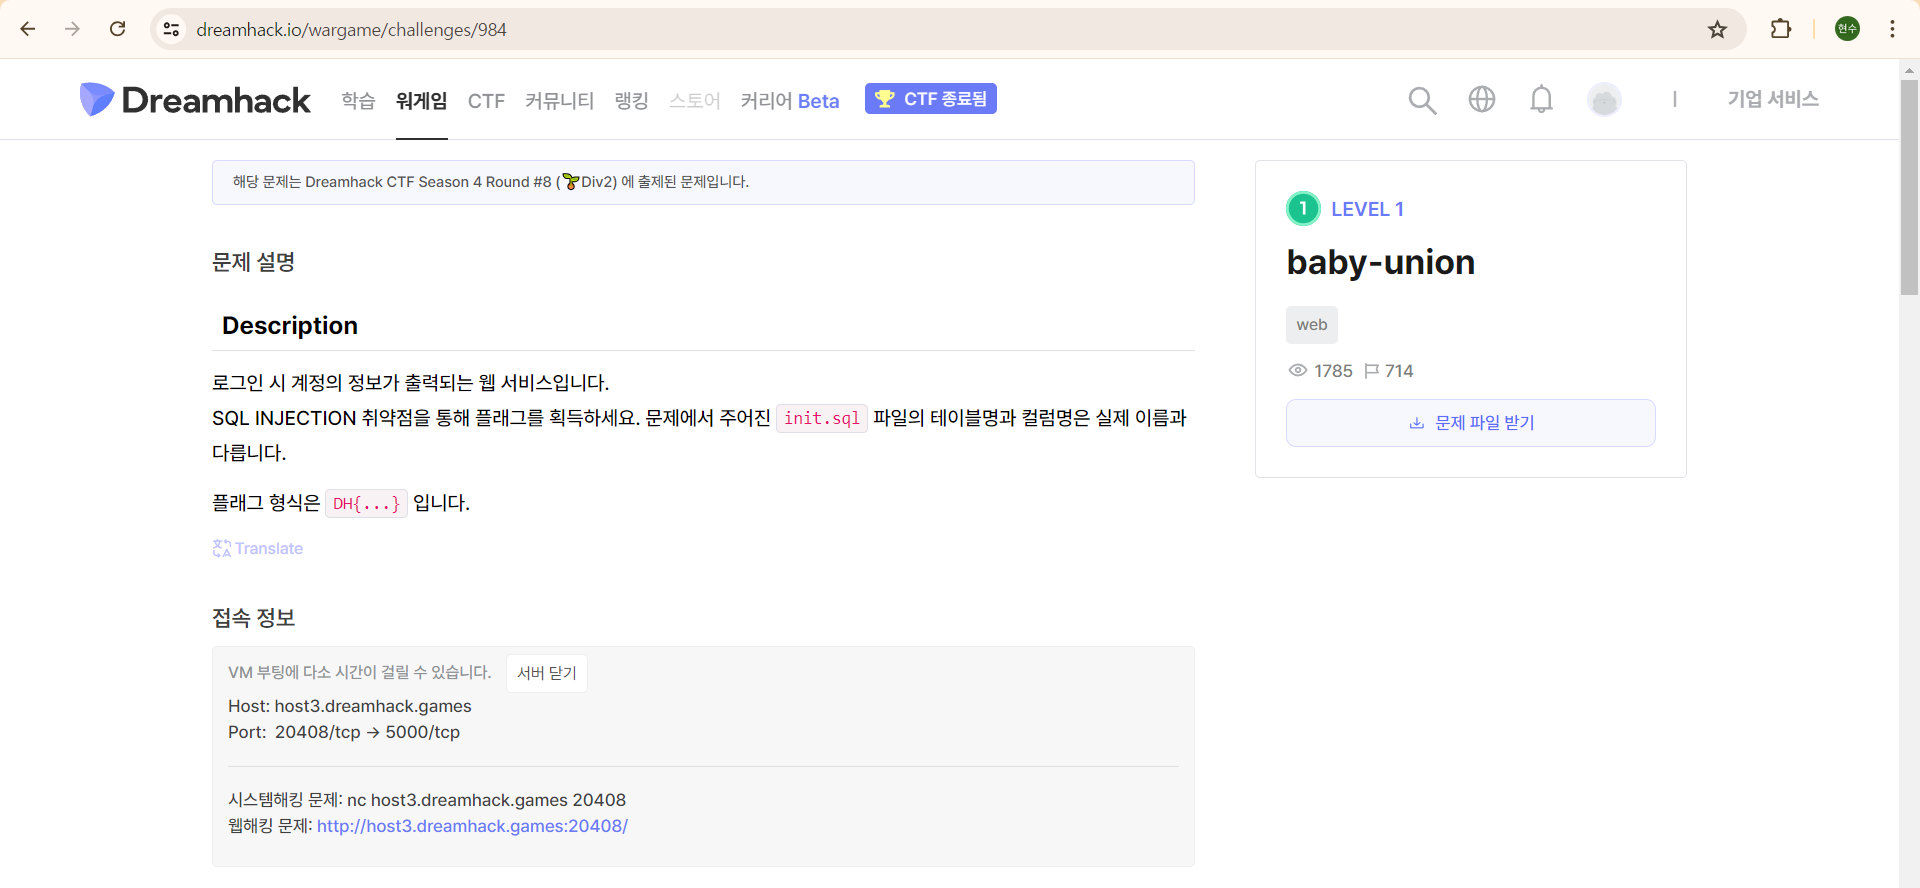Open site information icon in address bar
The height and width of the screenshot is (888, 1920).
point(172,29)
